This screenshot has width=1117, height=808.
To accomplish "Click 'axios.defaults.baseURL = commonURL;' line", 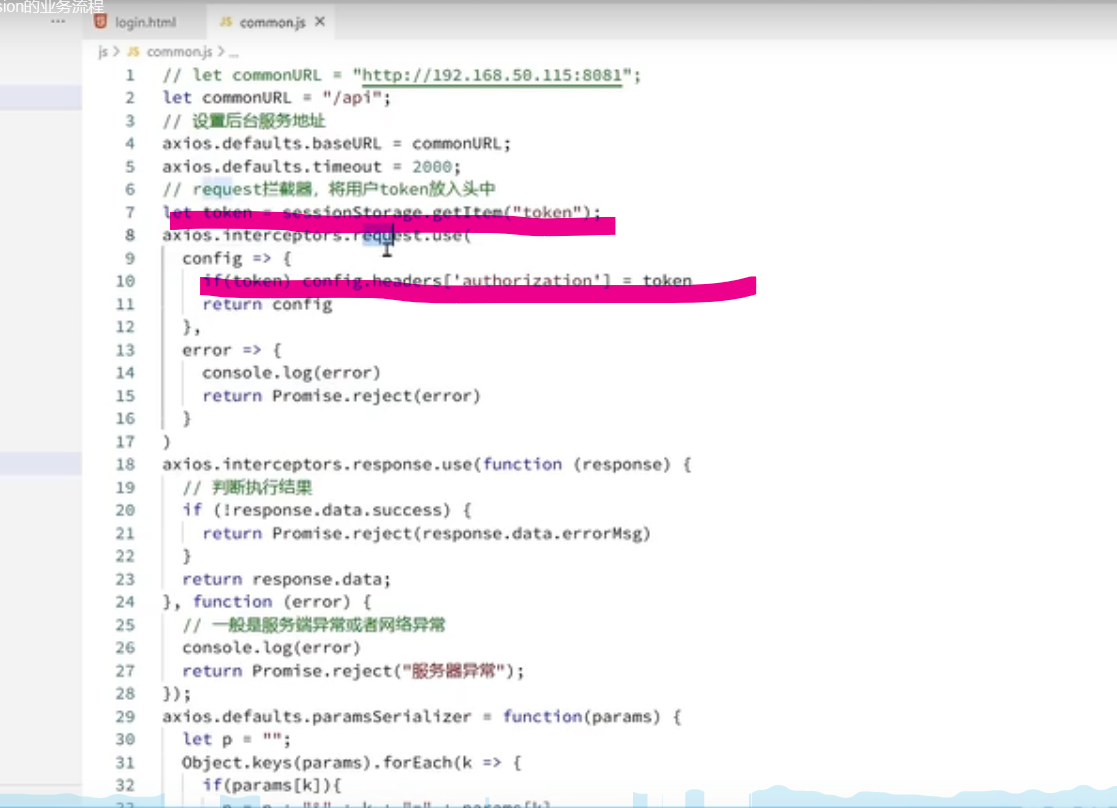I will tap(336, 143).
